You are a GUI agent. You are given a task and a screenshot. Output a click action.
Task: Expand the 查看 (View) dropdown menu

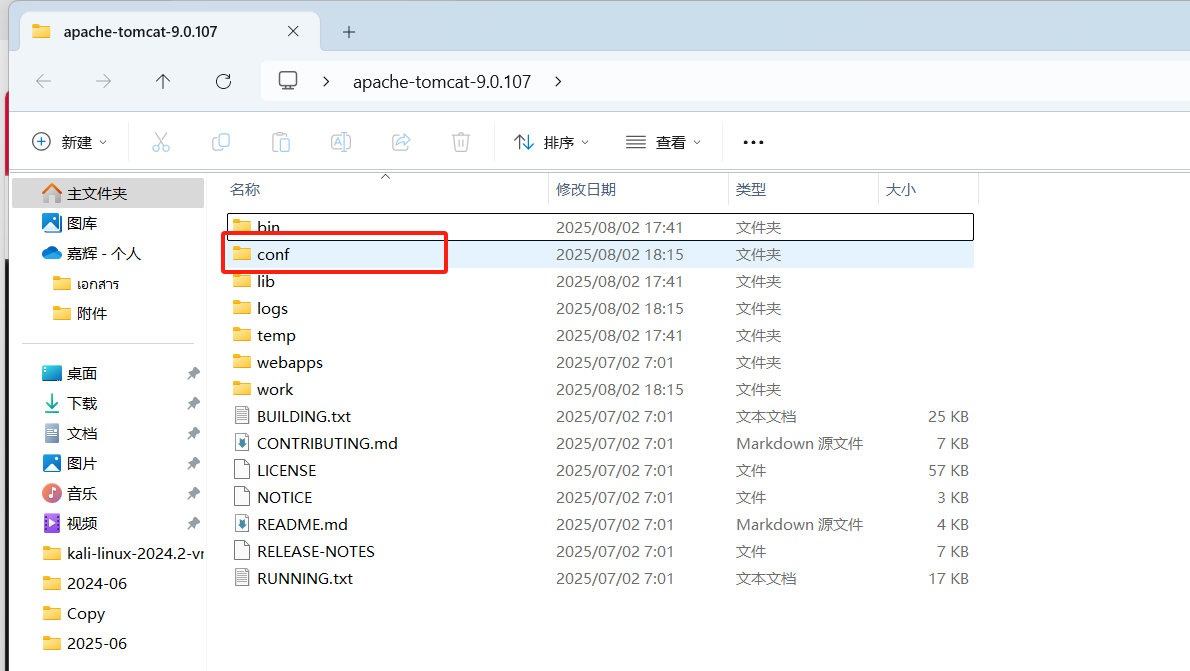(663, 142)
